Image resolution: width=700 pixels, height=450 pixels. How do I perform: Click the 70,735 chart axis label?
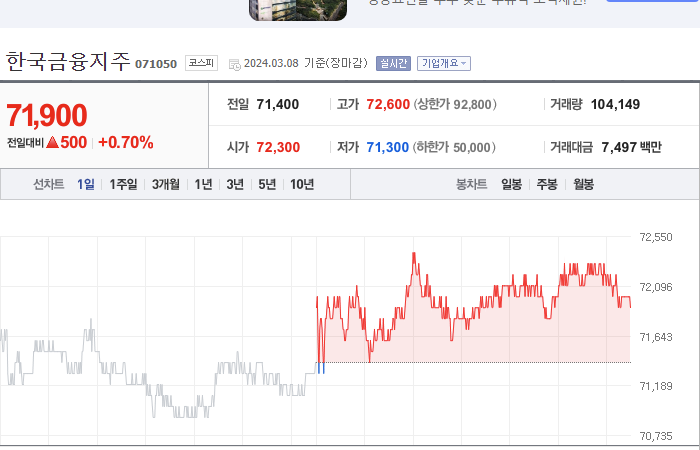click(656, 436)
